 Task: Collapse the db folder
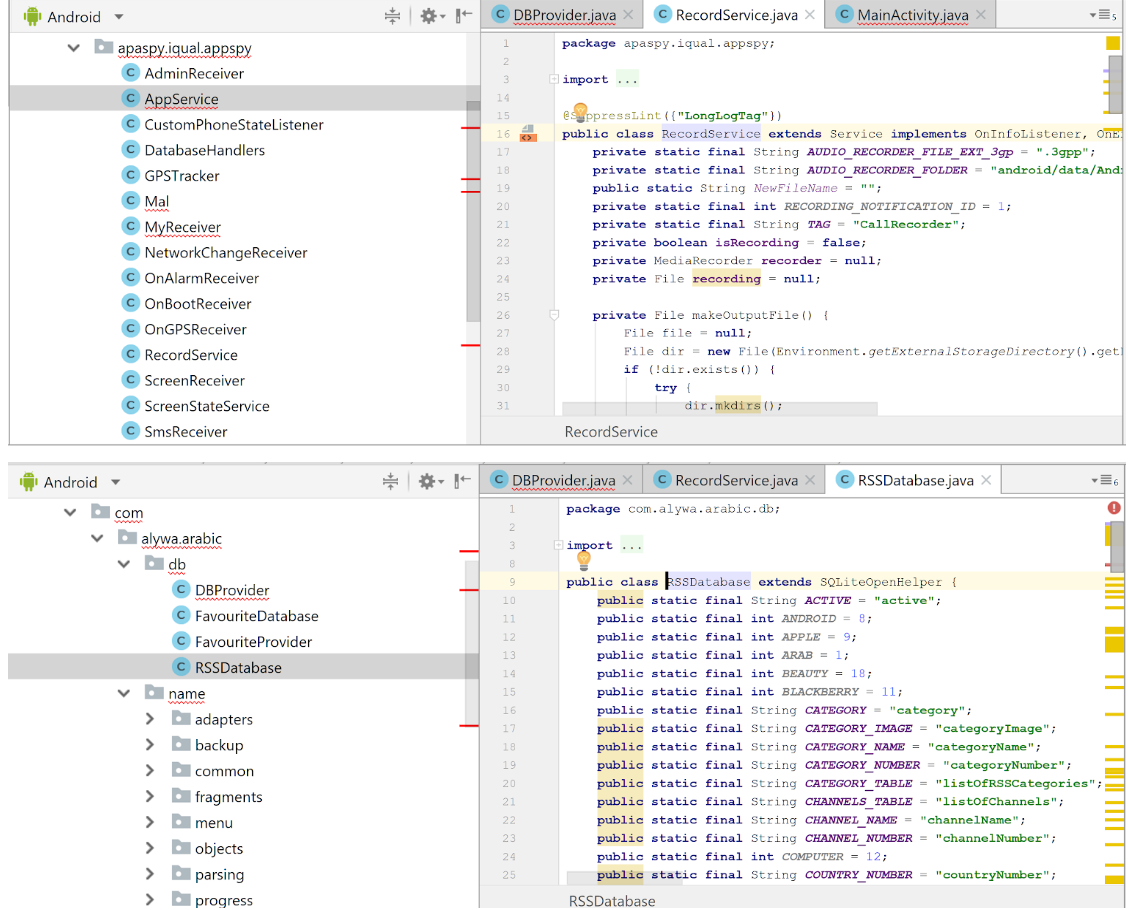click(x=124, y=565)
